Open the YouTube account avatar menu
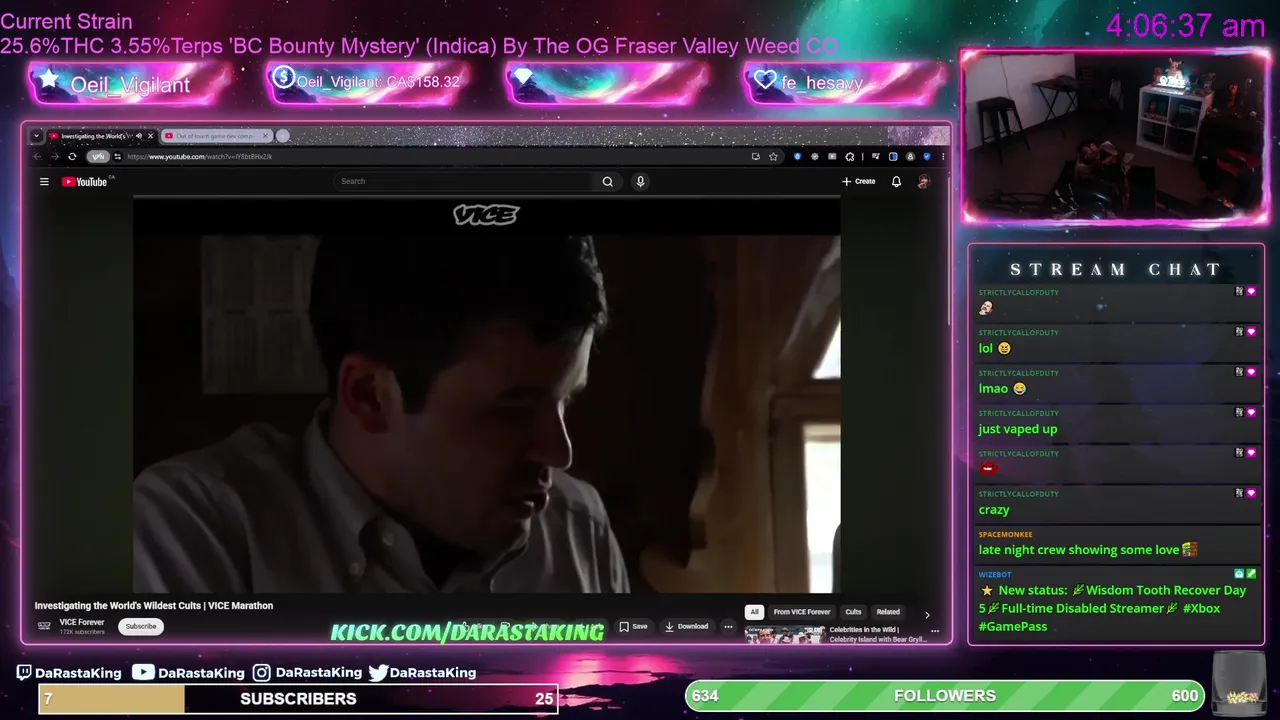This screenshot has width=1280, height=720. pos(923,181)
